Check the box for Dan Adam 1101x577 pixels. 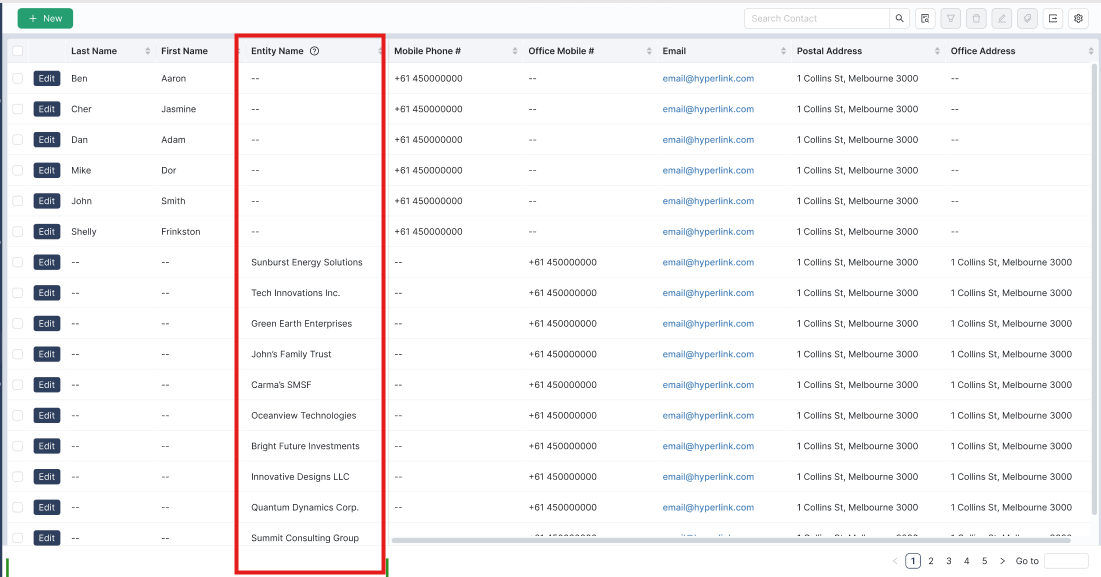18,140
